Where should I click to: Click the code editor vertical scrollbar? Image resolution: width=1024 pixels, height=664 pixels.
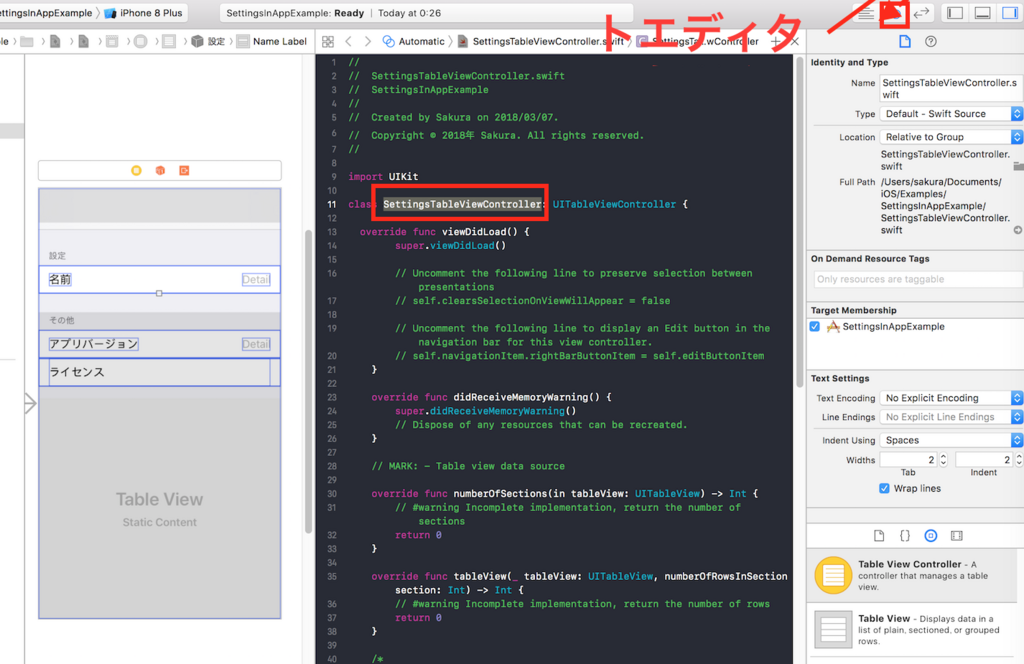click(799, 222)
